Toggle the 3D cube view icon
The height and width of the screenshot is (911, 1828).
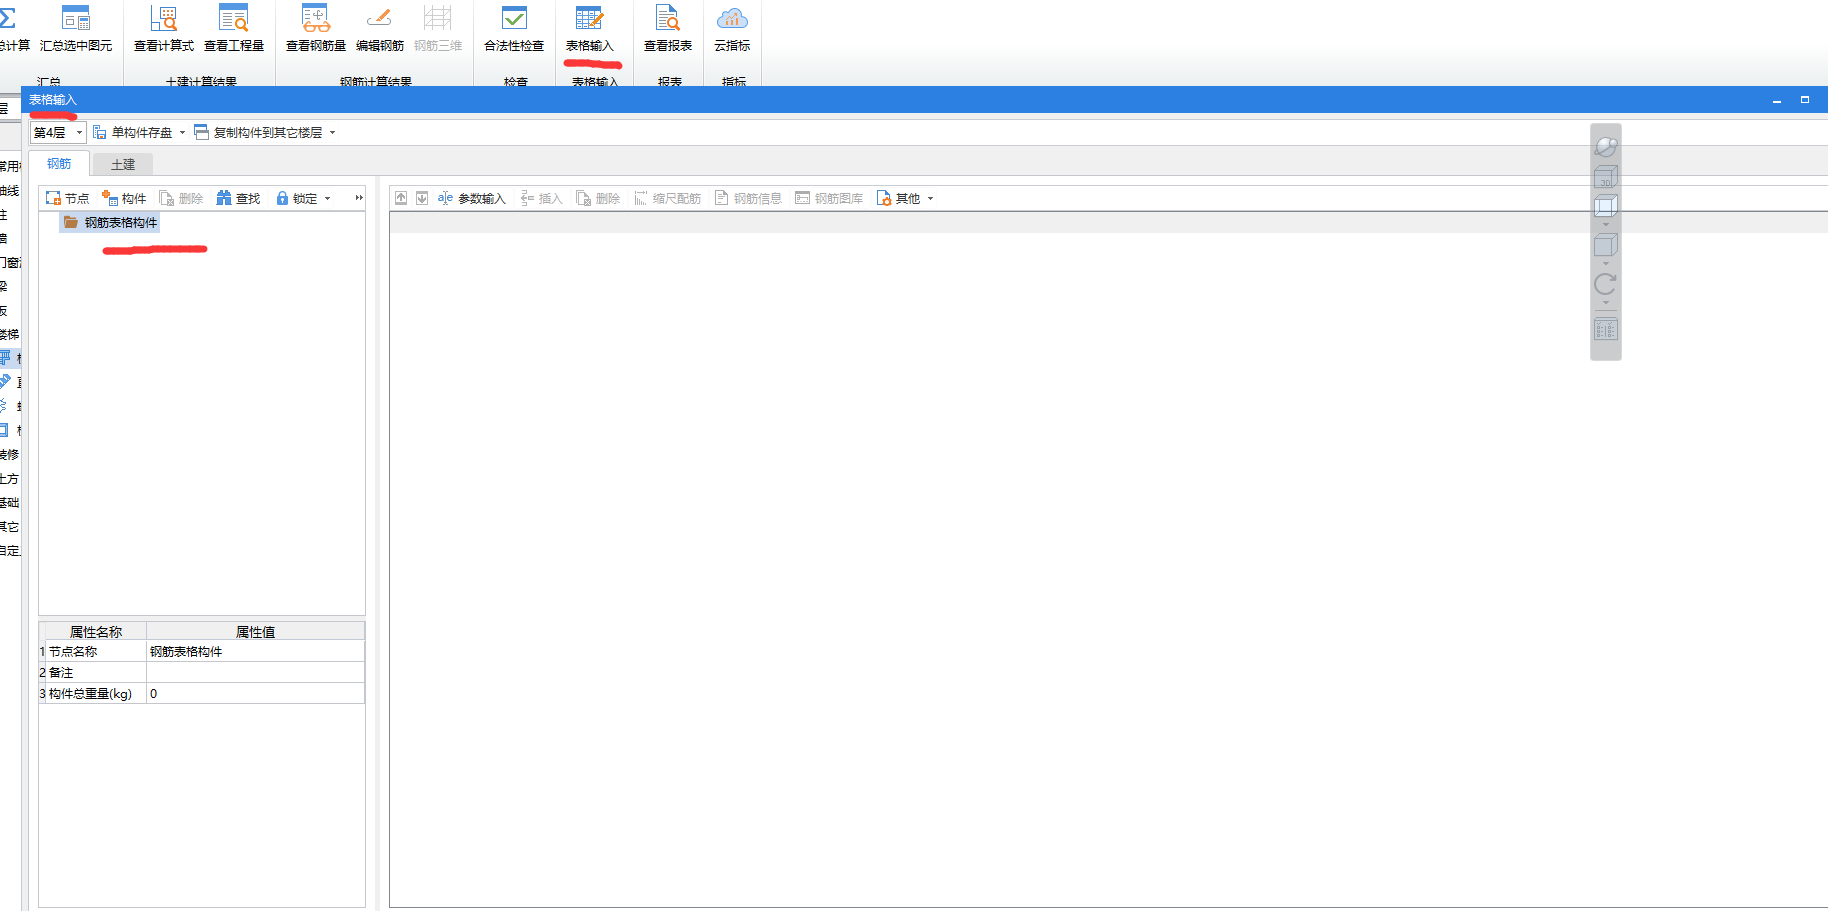tap(1606, 178)
